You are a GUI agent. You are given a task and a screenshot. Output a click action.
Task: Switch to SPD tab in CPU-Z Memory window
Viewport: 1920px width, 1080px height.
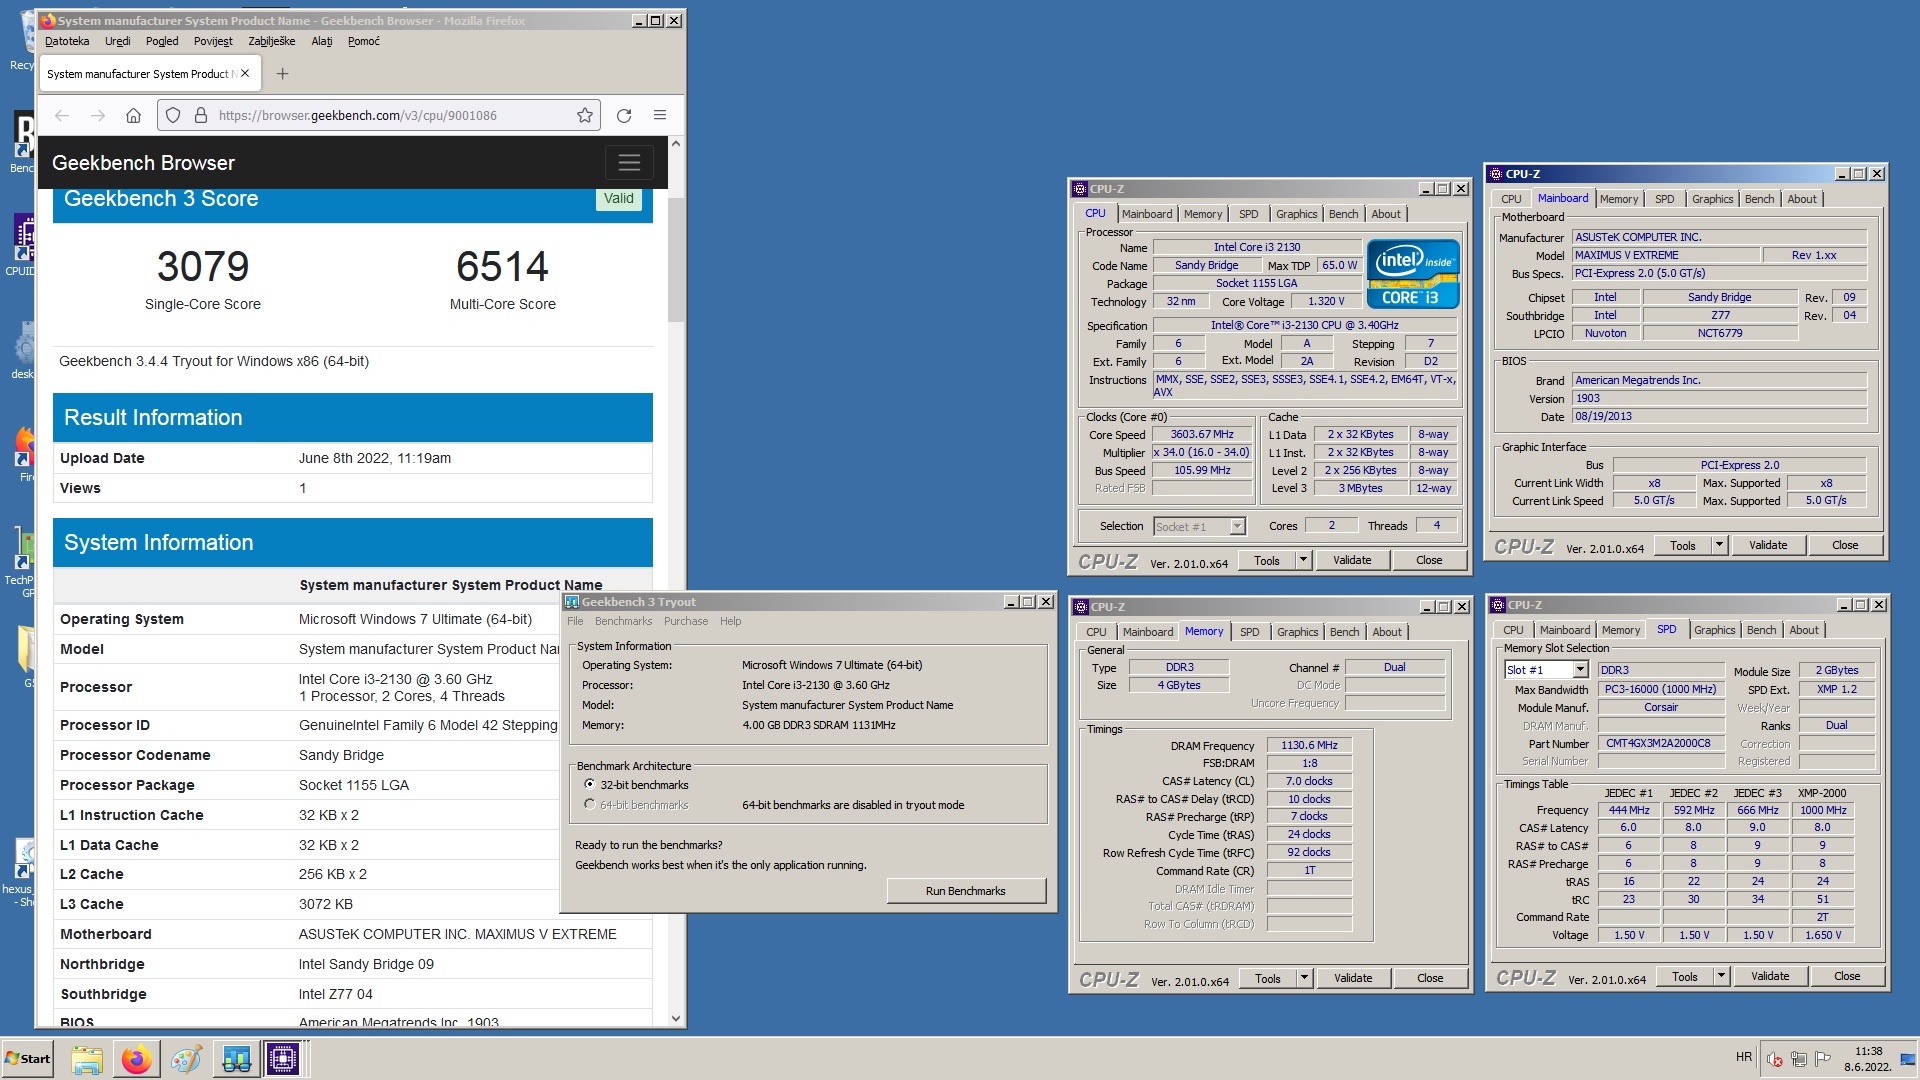point(1249,632)
